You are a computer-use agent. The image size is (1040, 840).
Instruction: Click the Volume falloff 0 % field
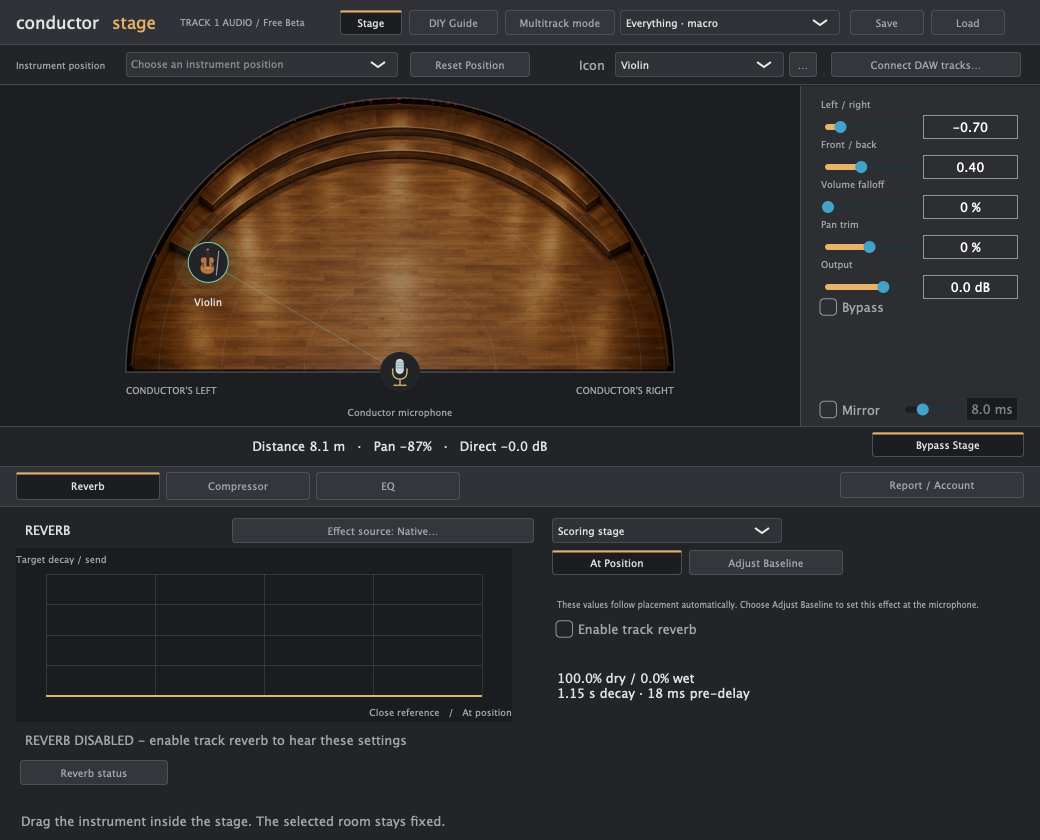point(970,207)
